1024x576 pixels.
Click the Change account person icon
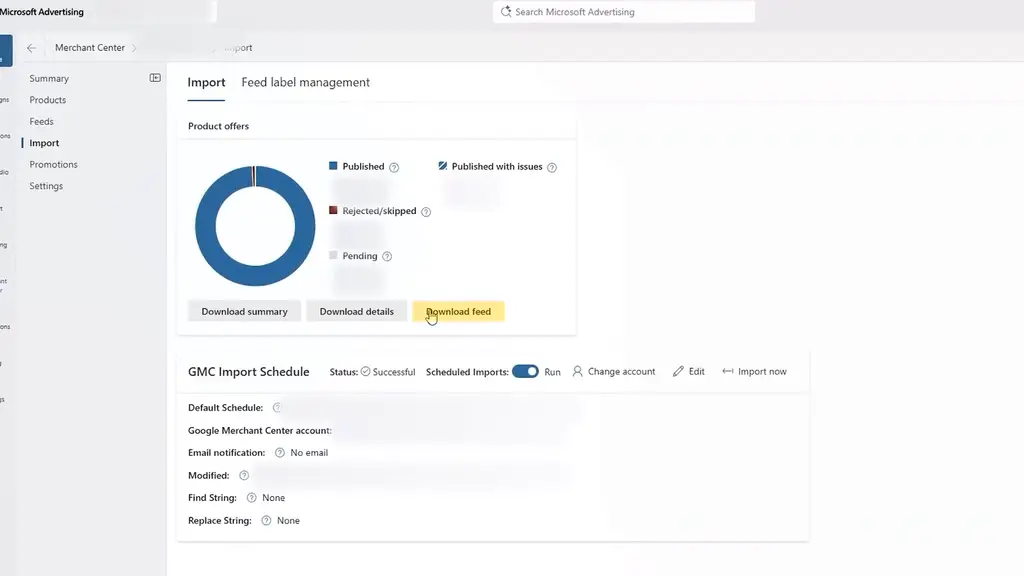tap(577, 371)
